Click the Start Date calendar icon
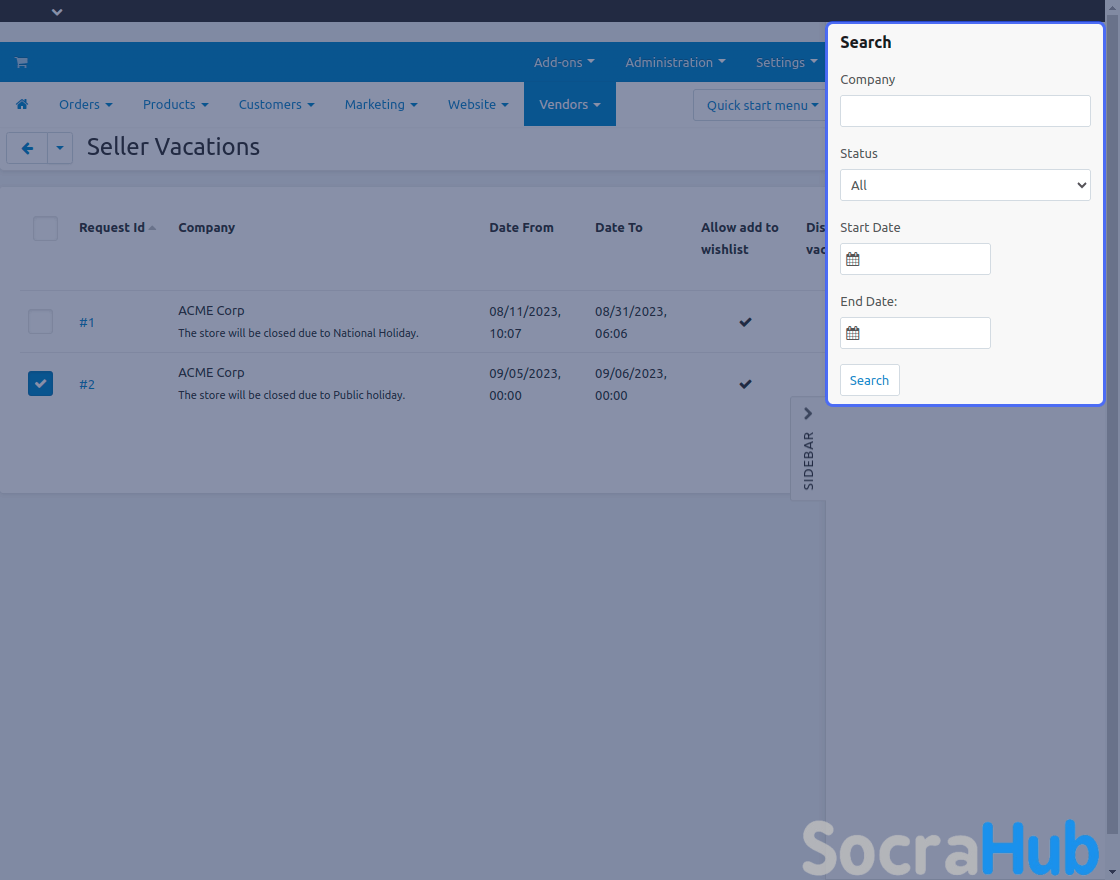1120x880 pixels. (x=853, y=259)
